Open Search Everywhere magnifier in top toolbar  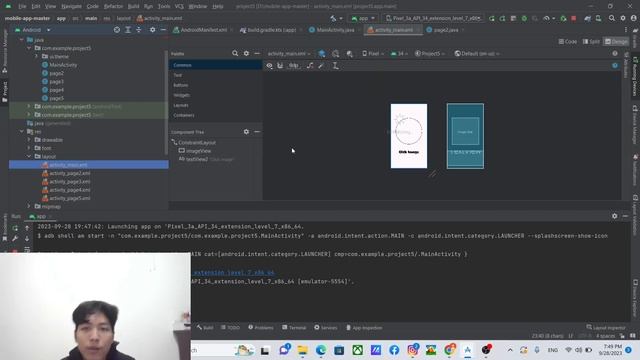(x=611, y=18)
